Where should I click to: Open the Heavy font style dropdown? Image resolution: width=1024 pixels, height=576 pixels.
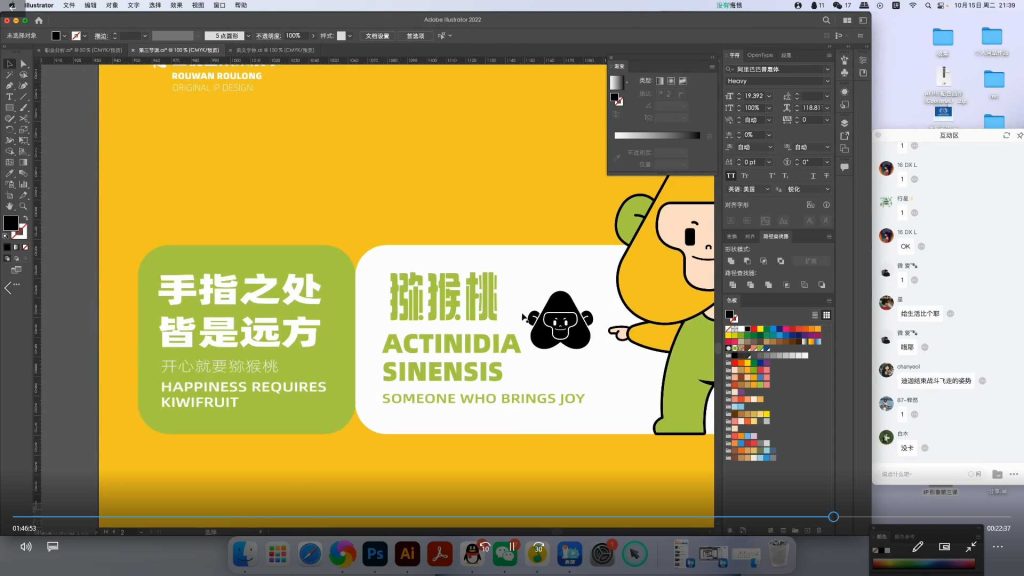[827, 80]
